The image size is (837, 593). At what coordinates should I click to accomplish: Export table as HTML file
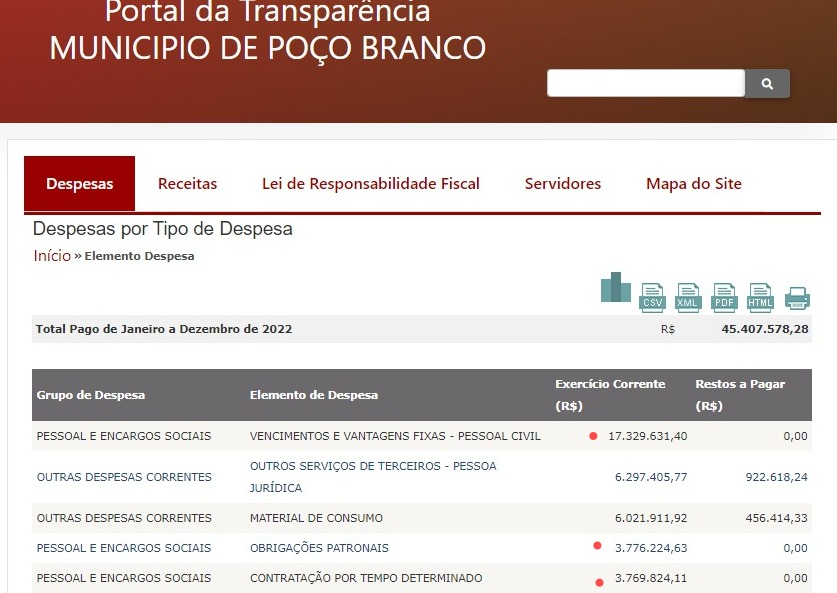[x=760, y=297]
